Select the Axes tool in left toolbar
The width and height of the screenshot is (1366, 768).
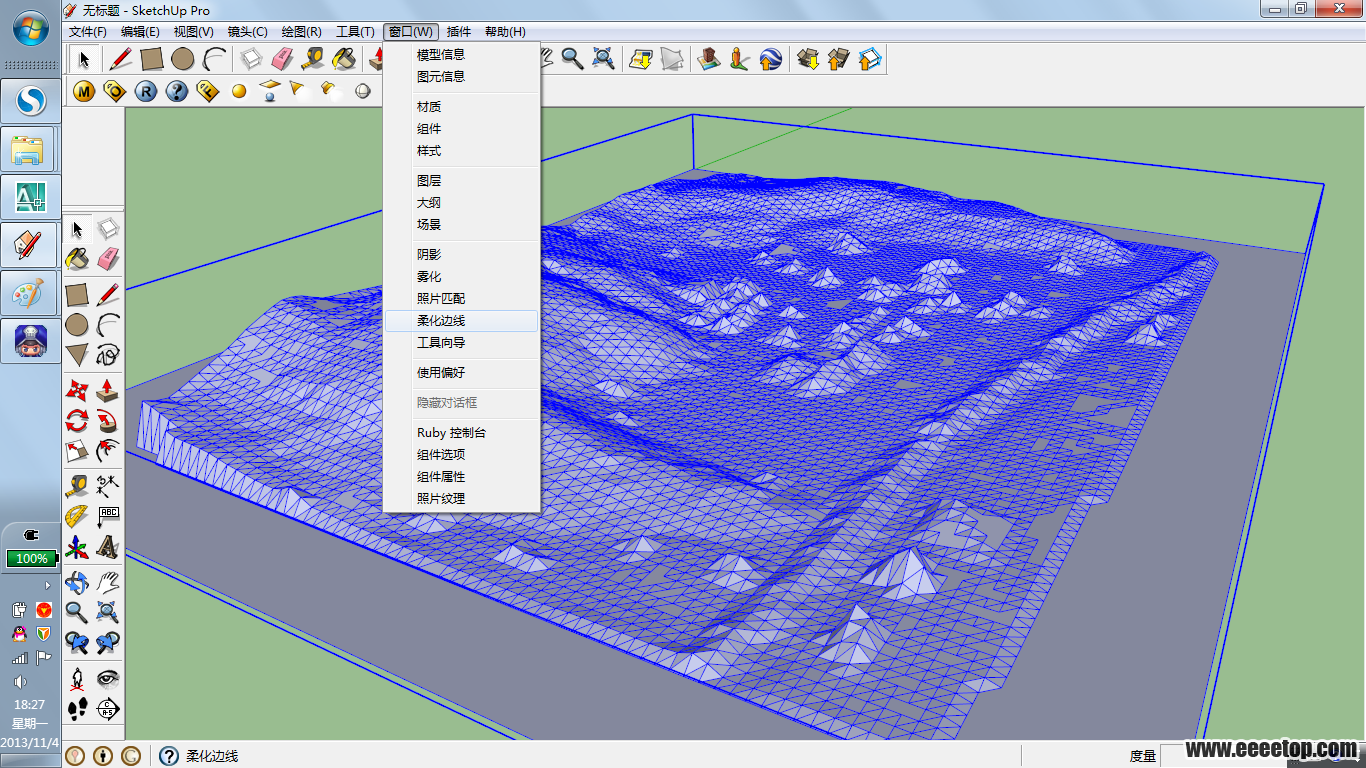click(77, 548)
